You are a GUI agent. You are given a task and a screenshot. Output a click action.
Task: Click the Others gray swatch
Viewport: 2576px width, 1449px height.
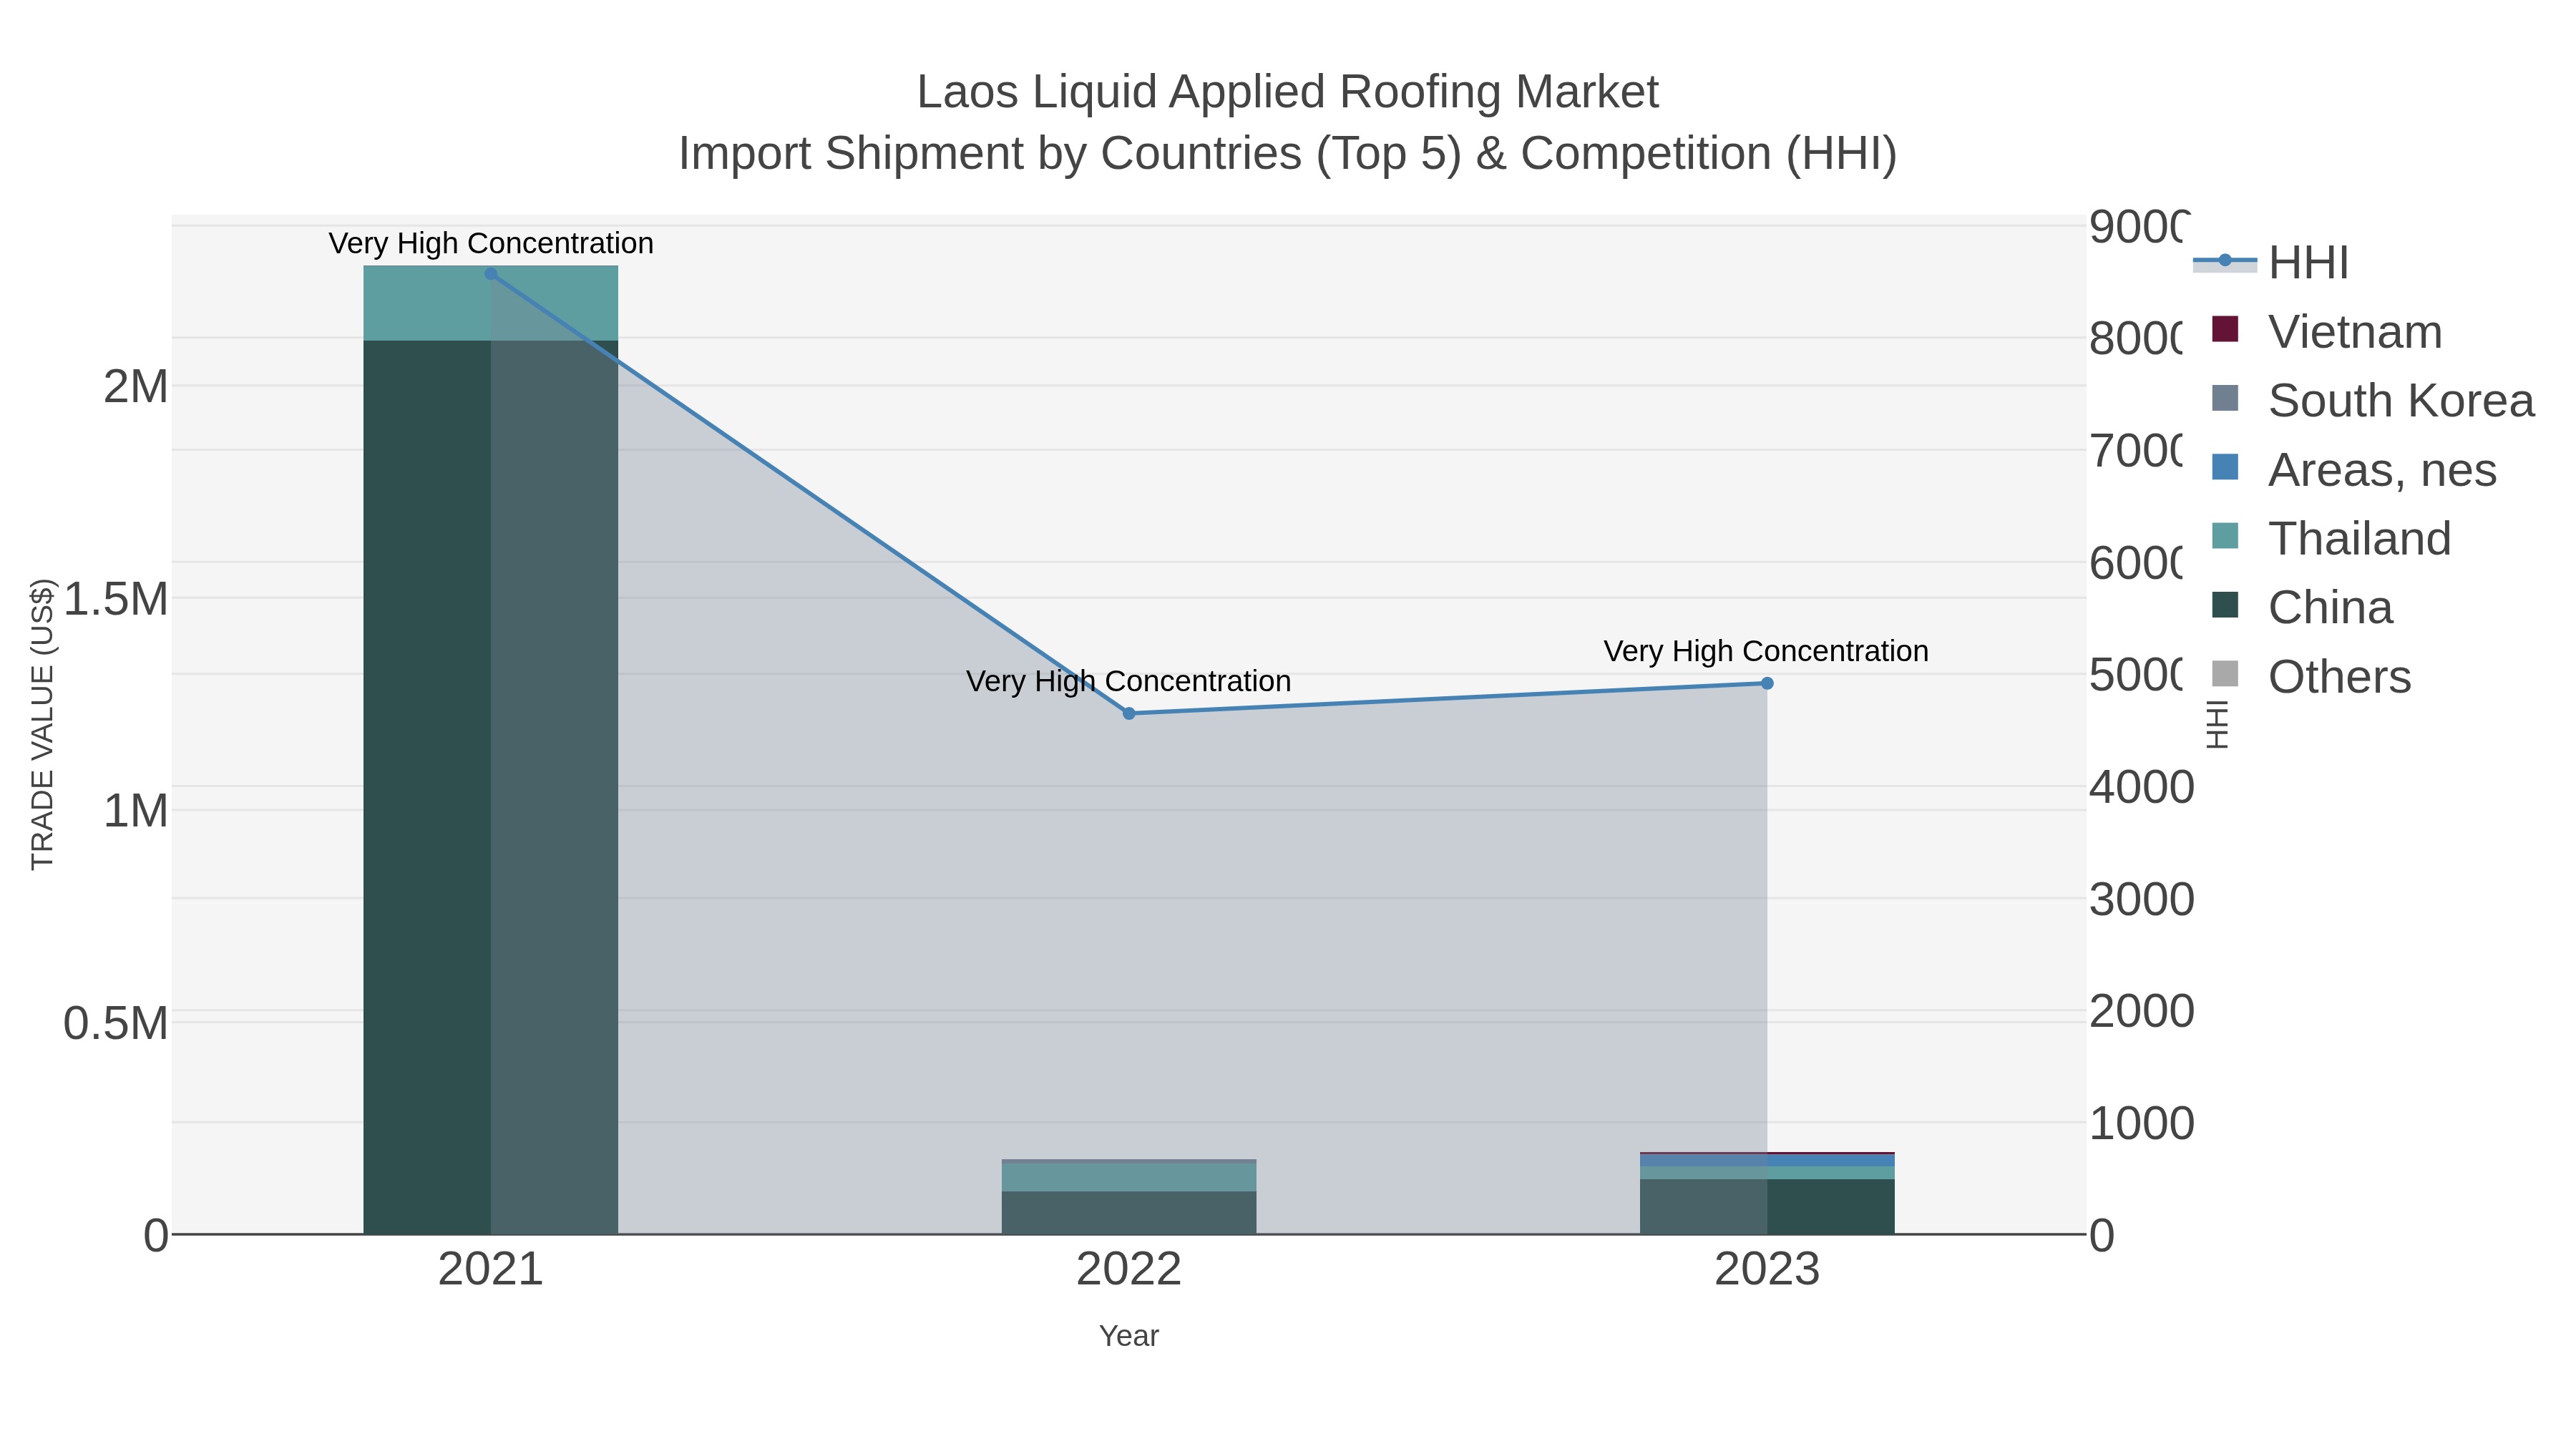click(x=2225, y=673)
